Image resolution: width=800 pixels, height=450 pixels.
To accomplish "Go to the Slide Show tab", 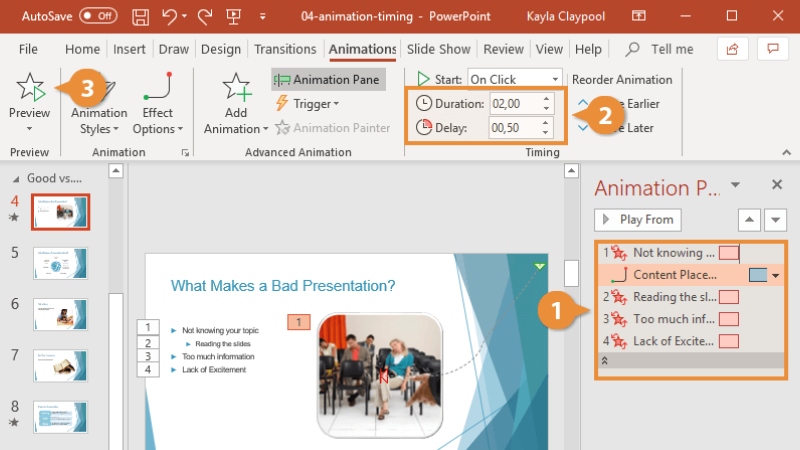I will (x=438, y=49).
